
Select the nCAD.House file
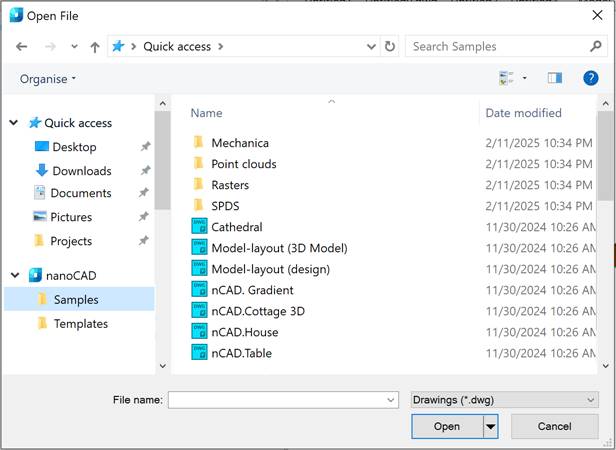pos(245,332)
